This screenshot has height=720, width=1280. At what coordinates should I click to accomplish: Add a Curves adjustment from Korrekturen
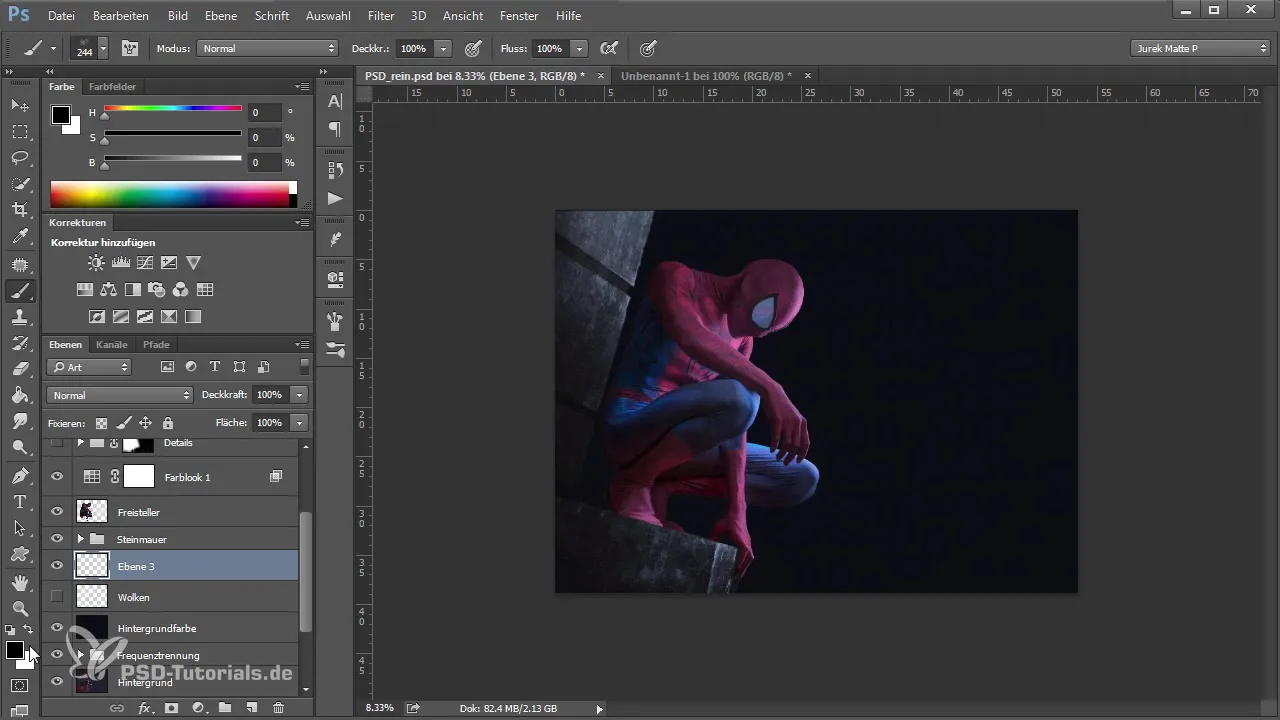coord(145,263)
